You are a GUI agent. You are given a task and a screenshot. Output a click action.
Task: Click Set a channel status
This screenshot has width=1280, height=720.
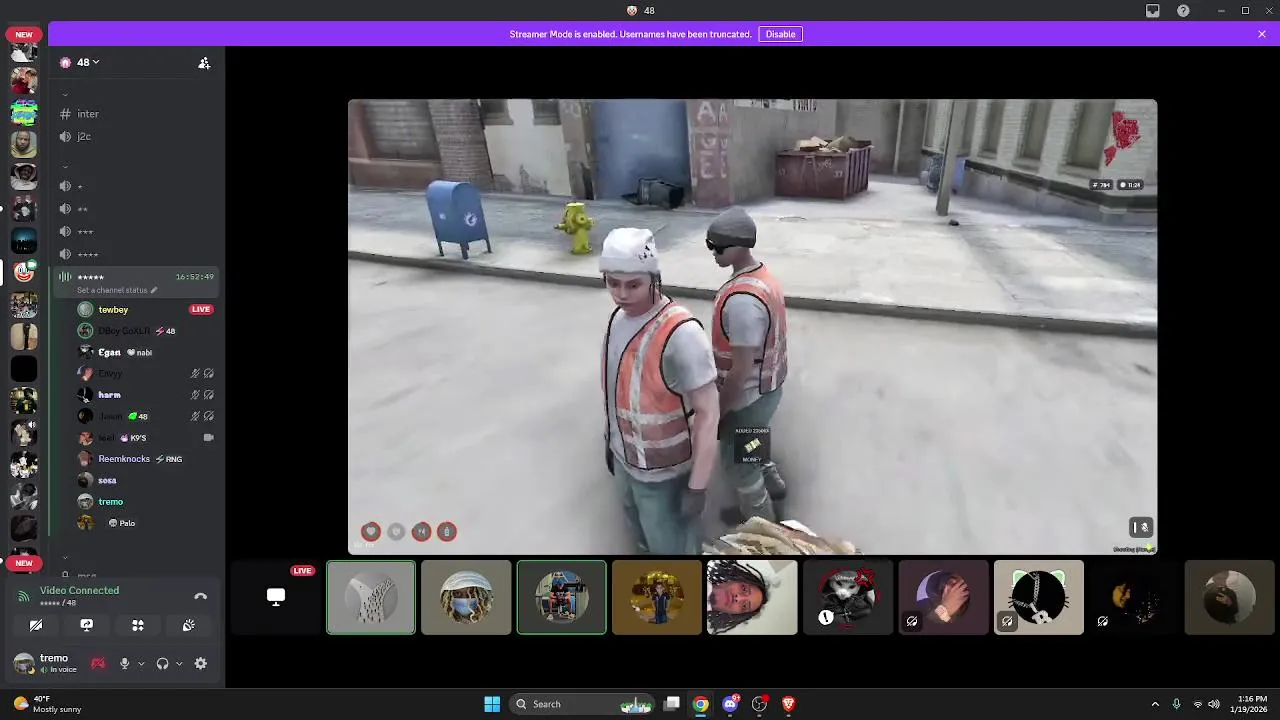[112, 290]
